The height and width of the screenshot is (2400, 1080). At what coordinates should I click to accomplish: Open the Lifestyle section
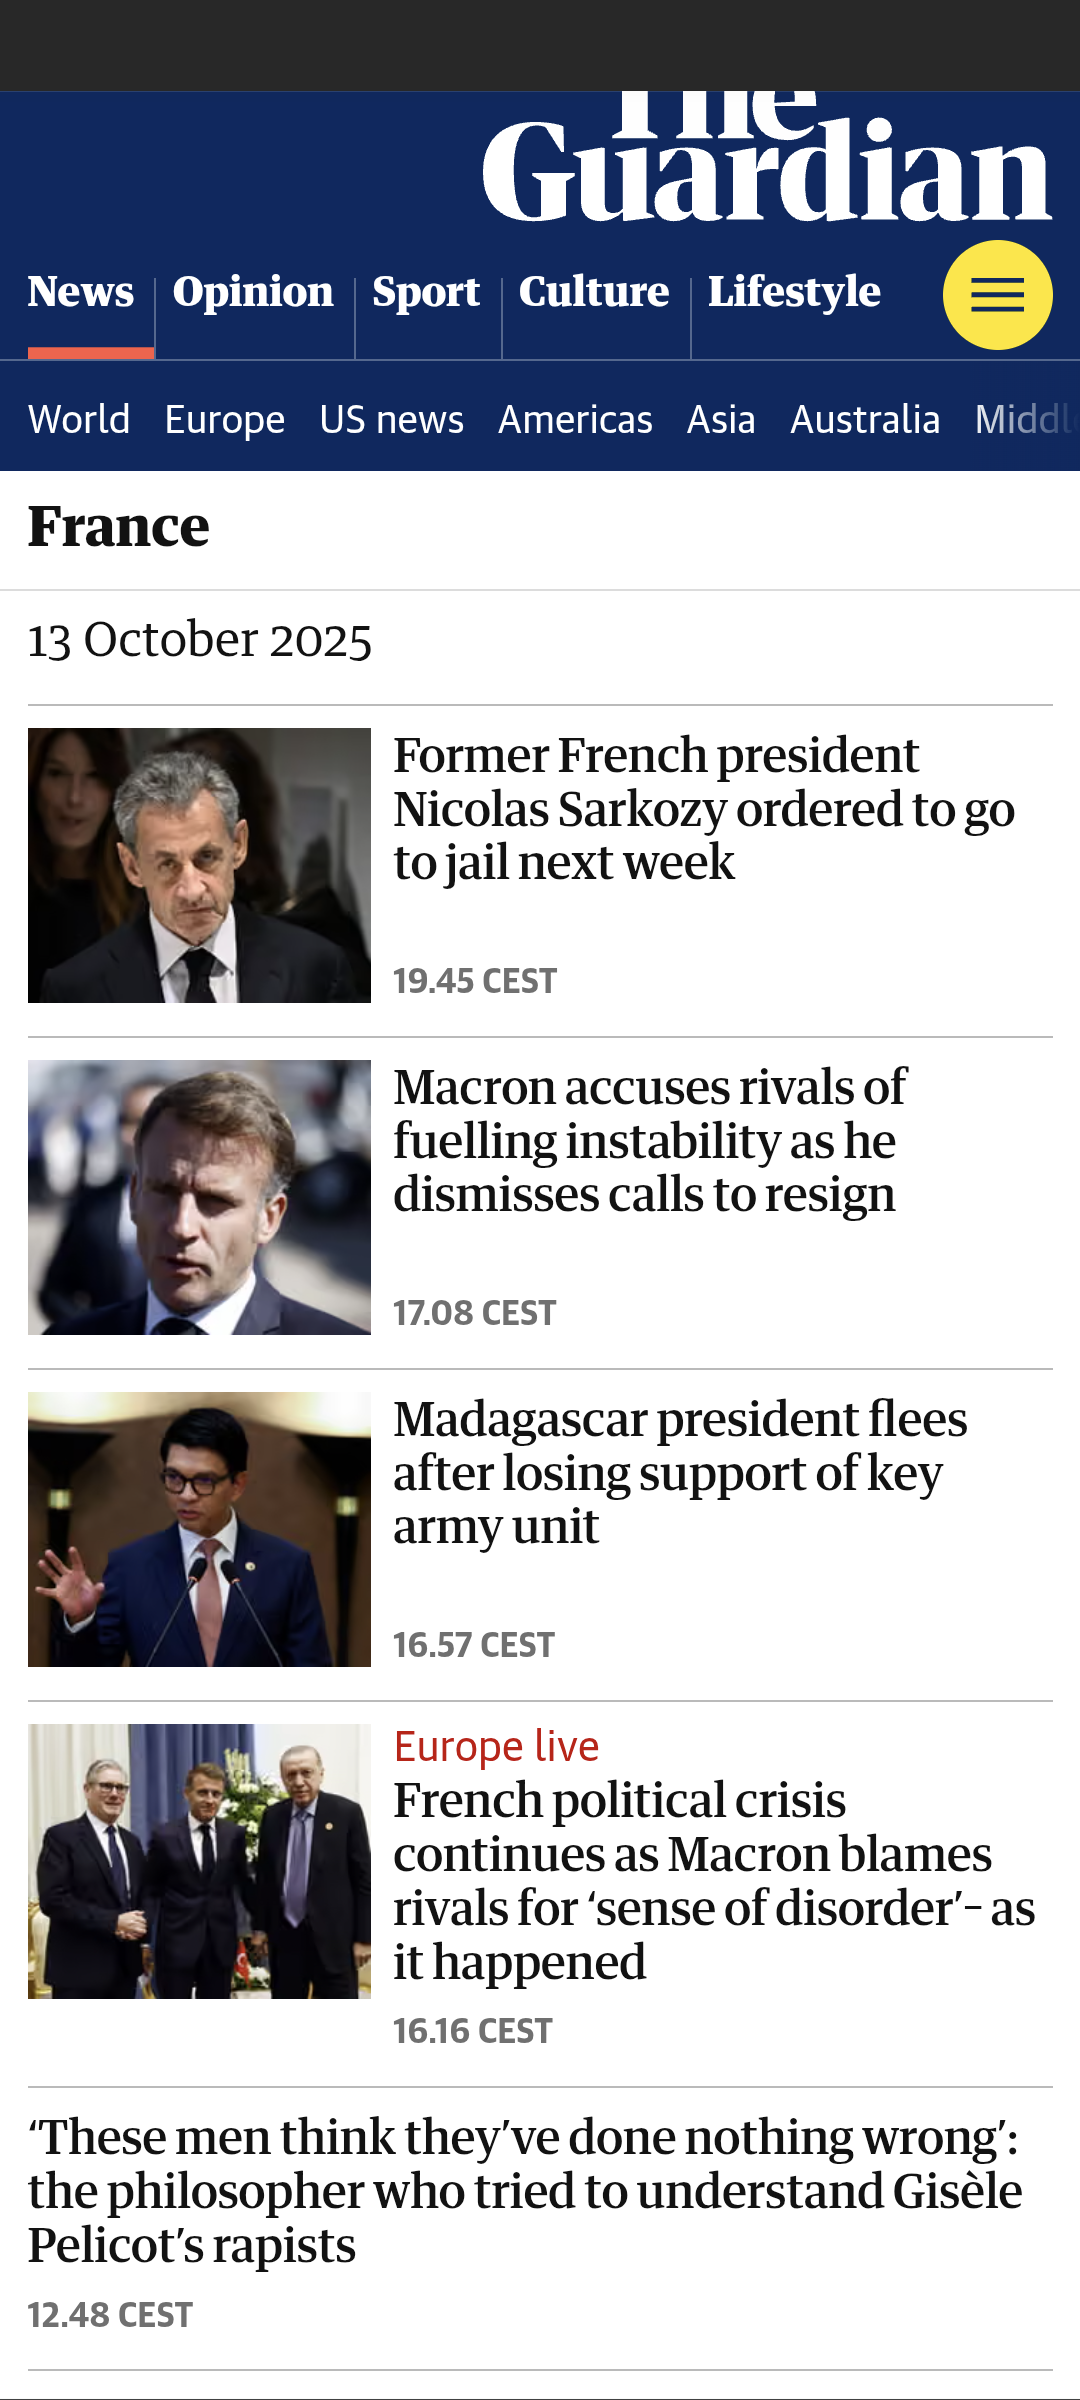pyautogui.click(x=794, y=292)
